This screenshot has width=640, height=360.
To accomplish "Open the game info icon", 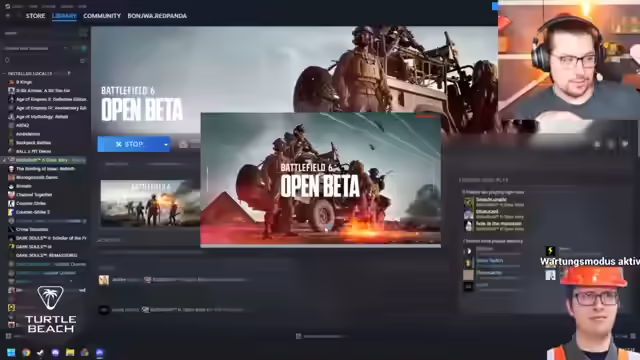I will pyautogui.click(x=611, y=144).
